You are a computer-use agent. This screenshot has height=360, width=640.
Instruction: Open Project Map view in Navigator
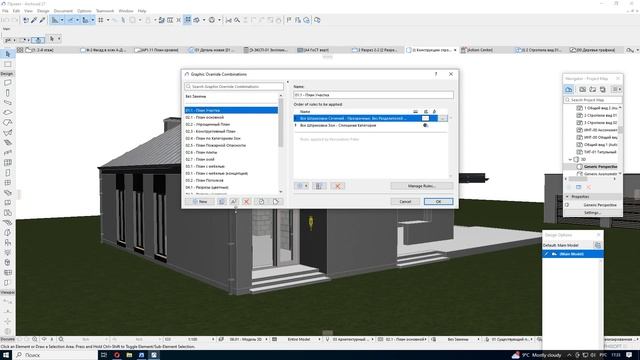569,89
